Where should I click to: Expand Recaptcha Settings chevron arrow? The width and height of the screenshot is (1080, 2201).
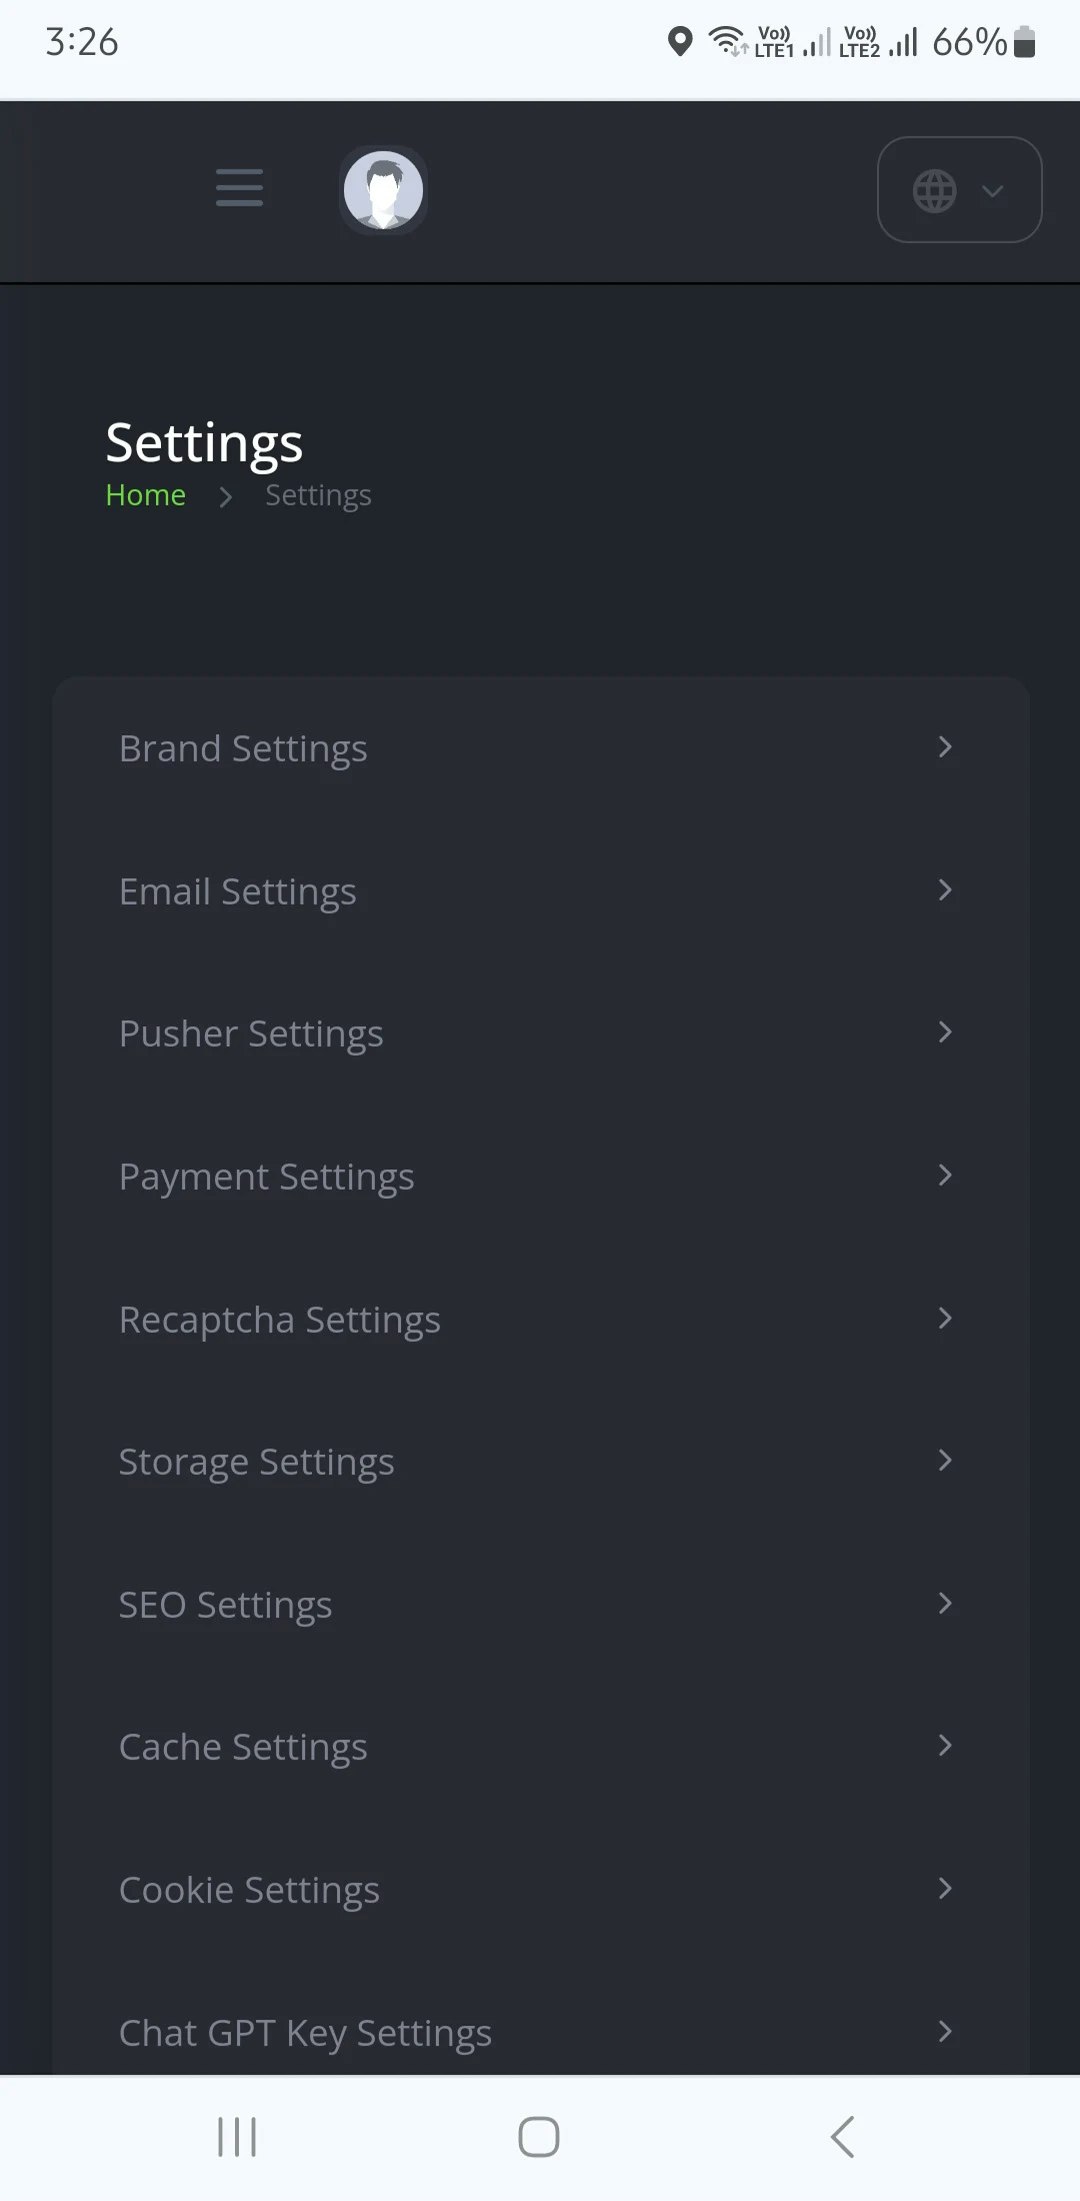[944, 1318]
